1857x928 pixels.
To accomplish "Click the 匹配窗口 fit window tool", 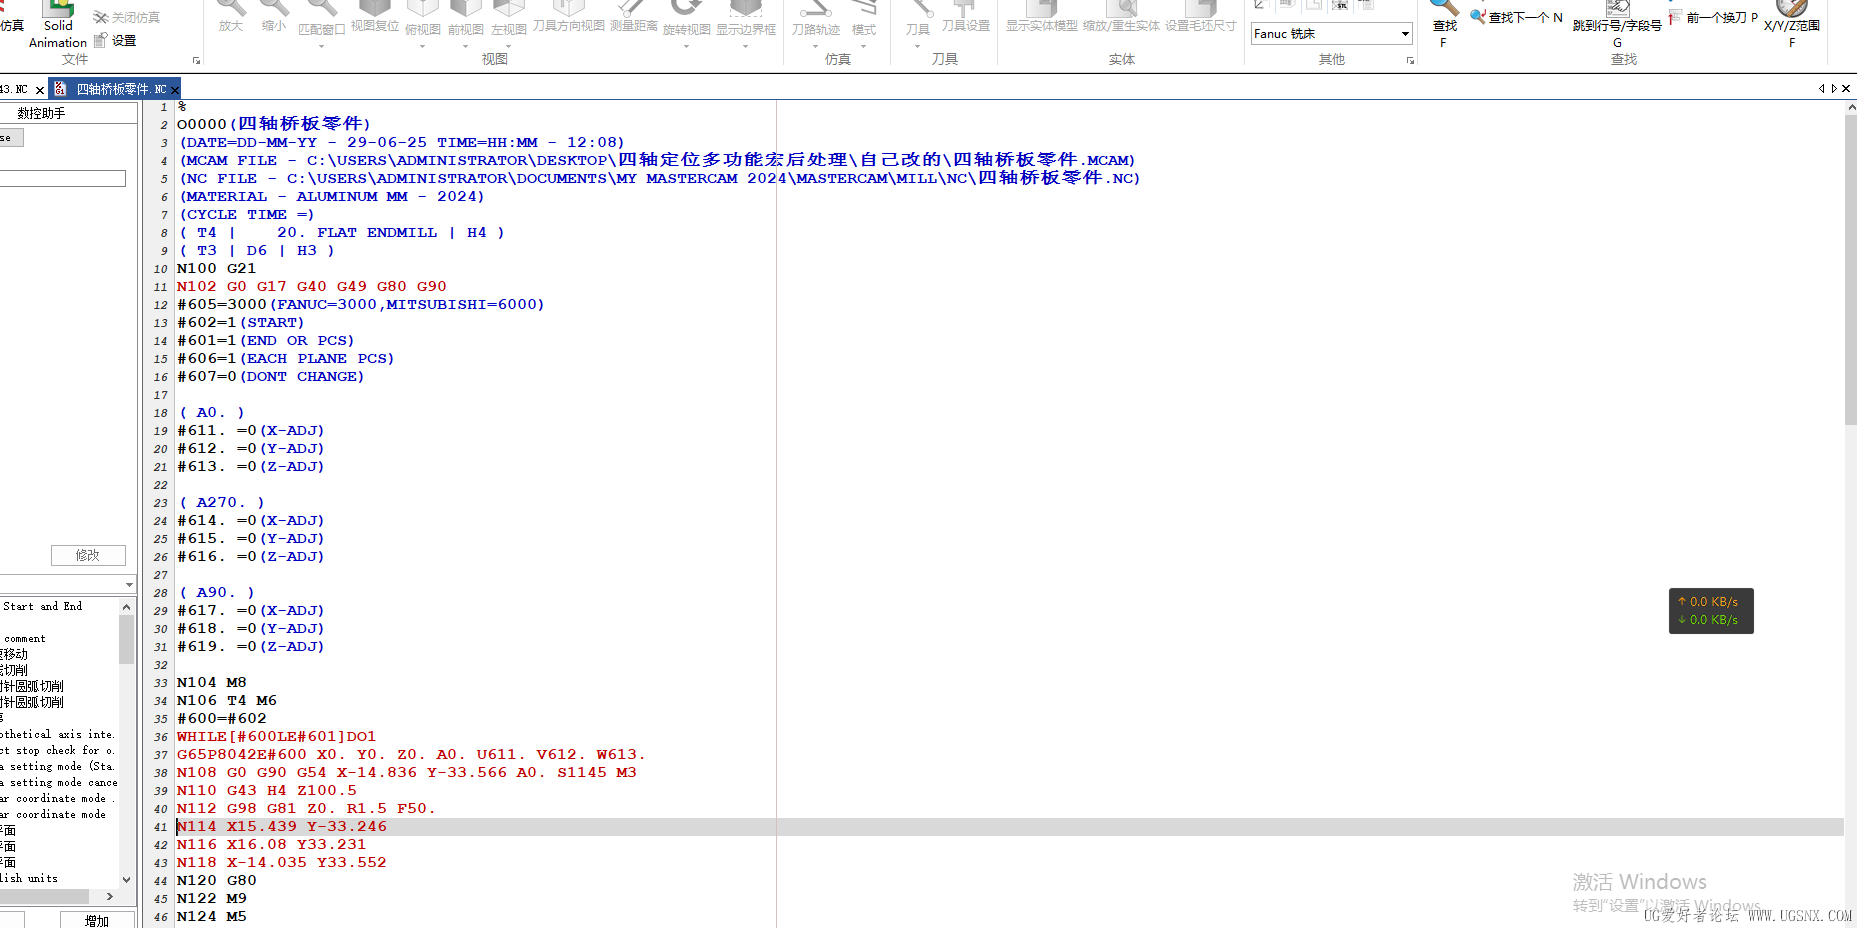I will [322, 18].
